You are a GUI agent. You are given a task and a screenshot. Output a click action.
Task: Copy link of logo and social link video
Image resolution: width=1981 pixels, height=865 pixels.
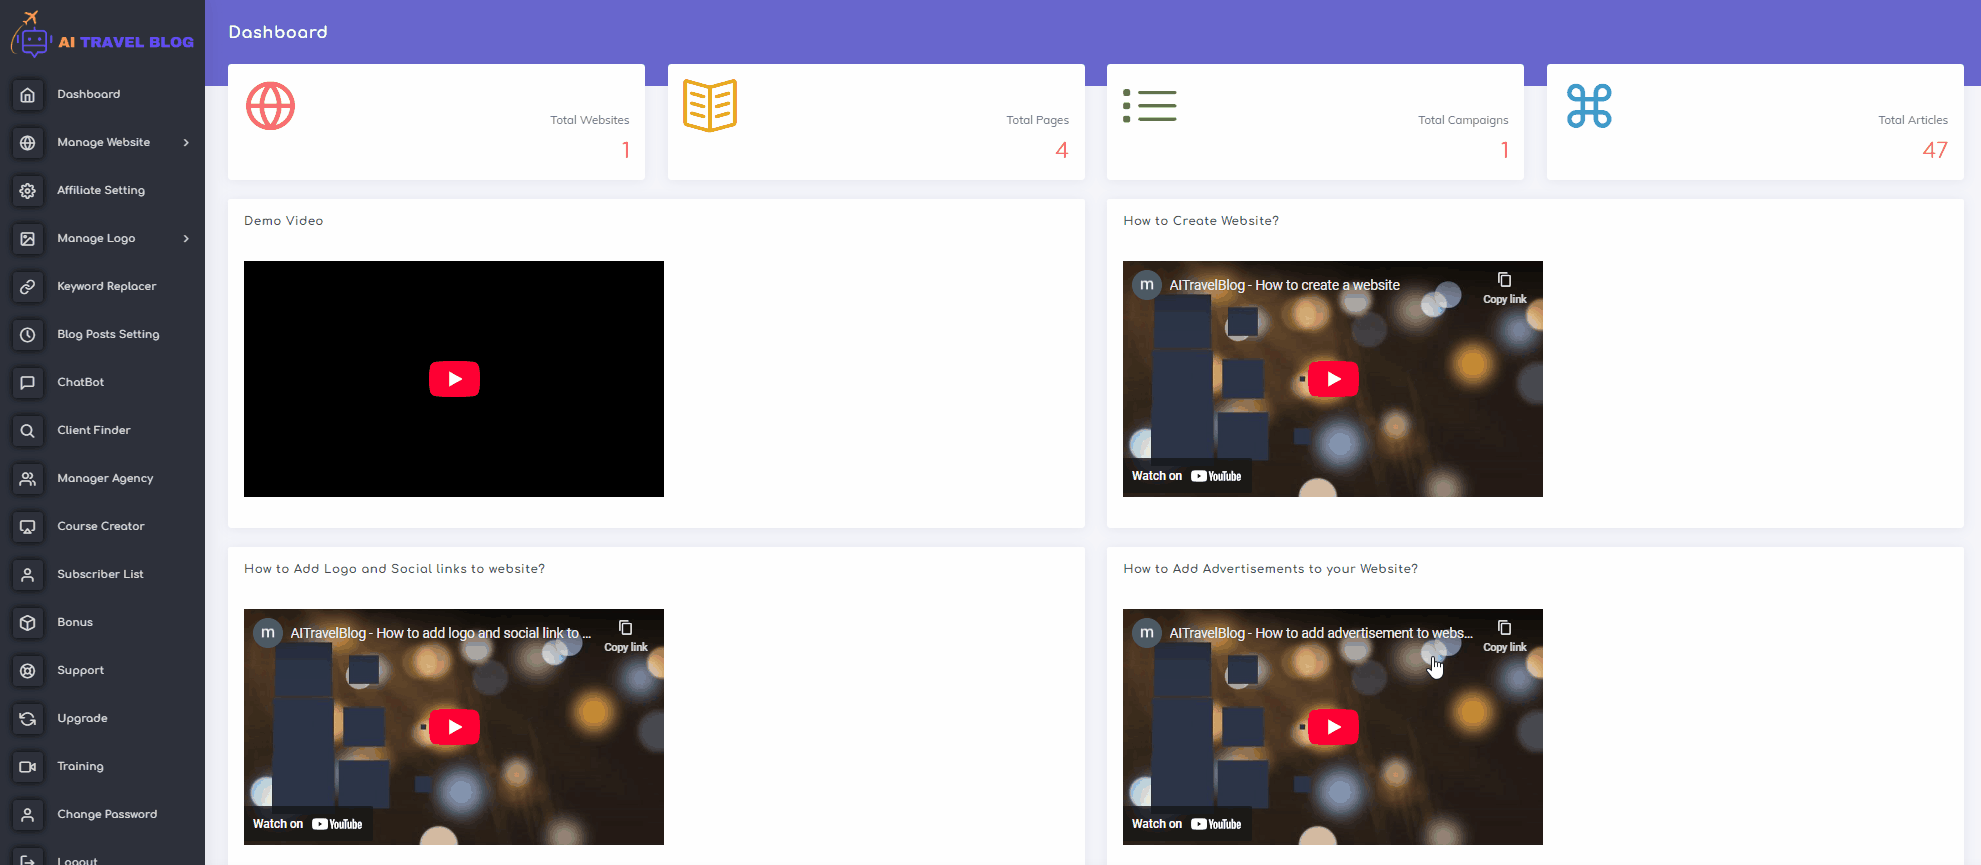(x=625, y=636)
